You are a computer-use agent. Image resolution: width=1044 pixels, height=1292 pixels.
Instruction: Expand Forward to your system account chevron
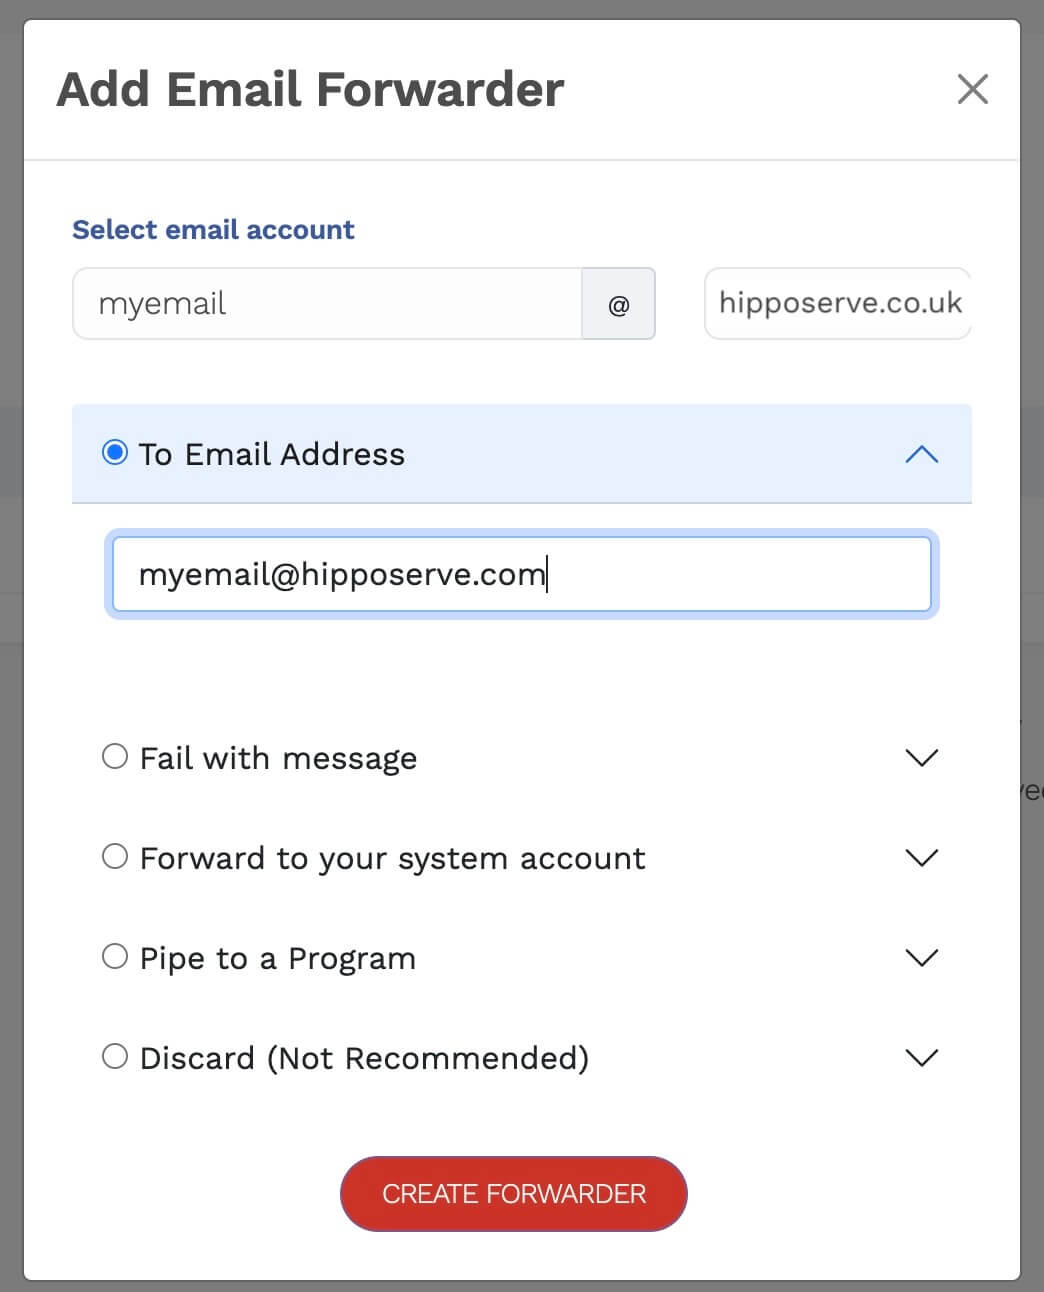[x=921, y=858]
